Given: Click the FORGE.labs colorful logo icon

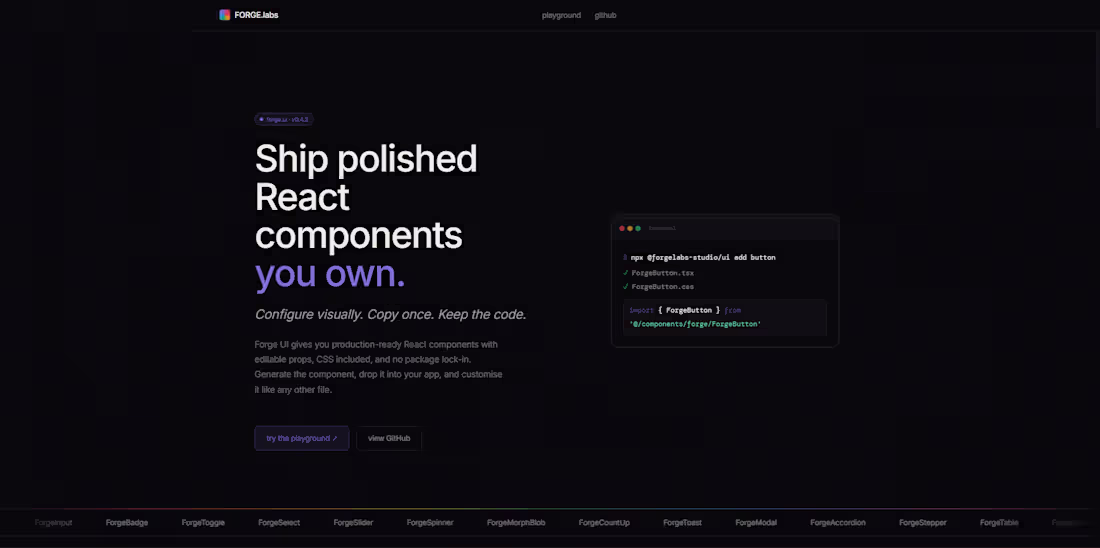Looking at the screenshot, I should pos(224,15).
